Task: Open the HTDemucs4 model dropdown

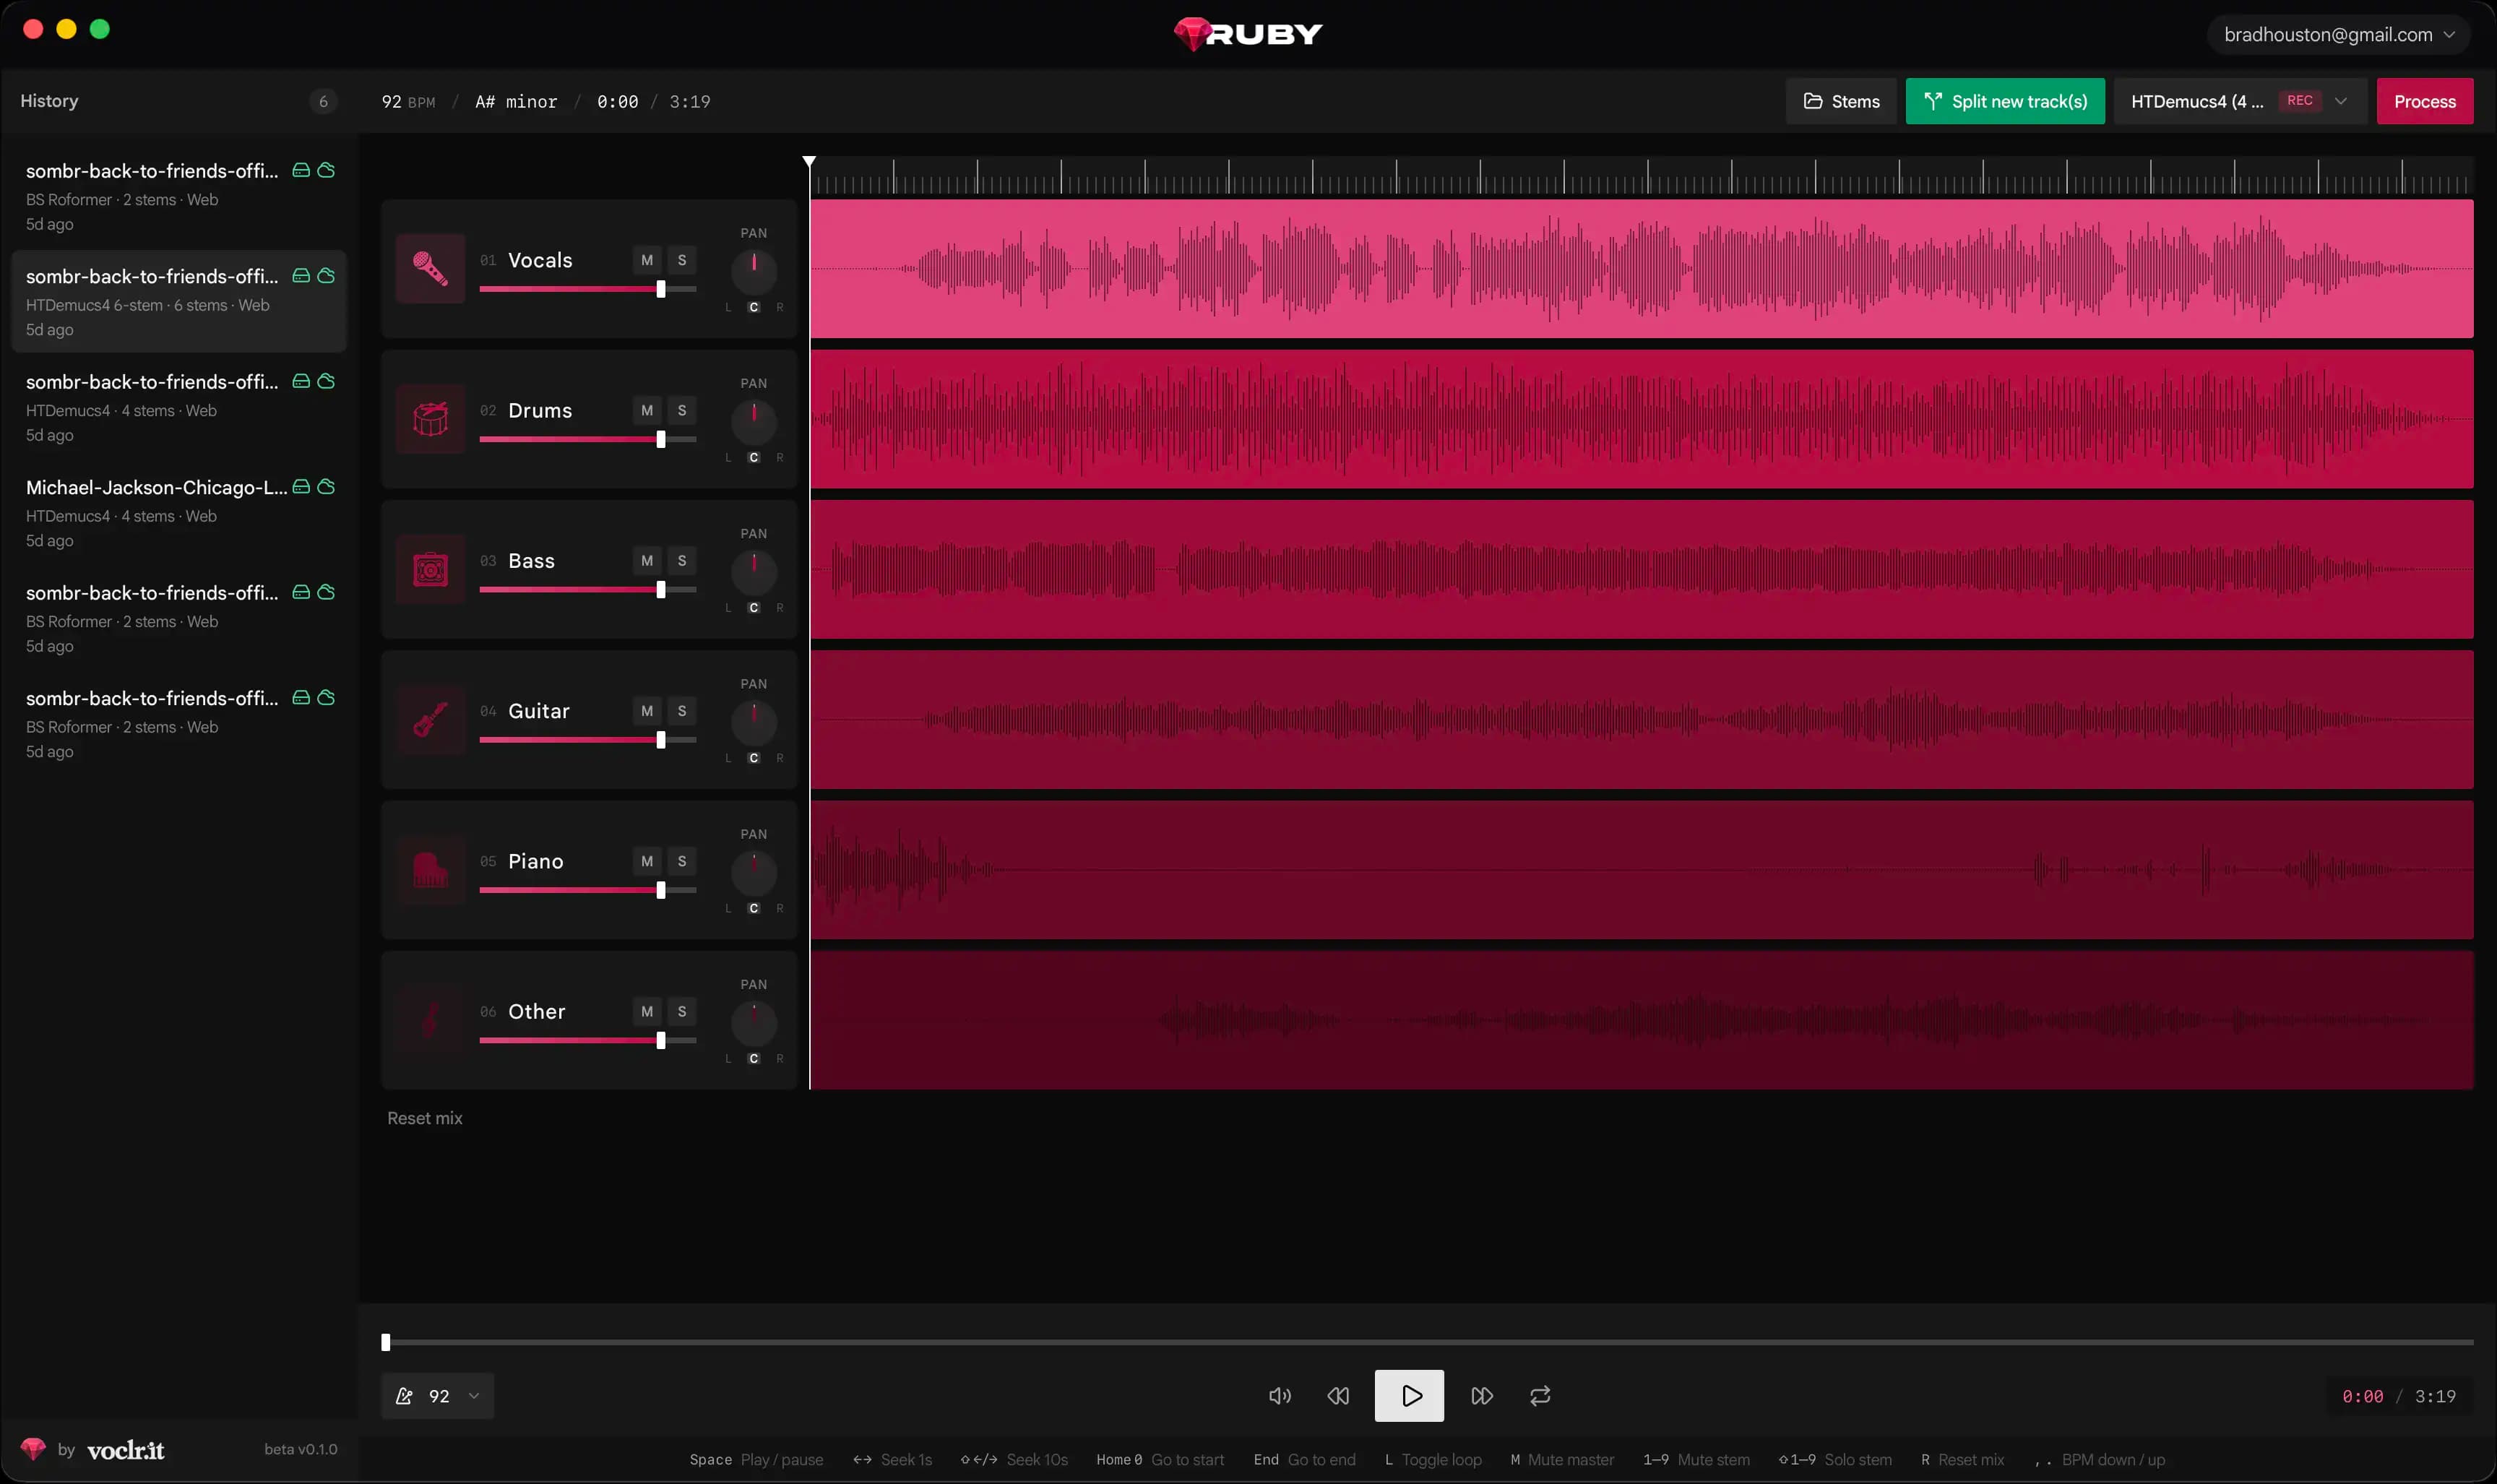Action: (2240, 101)
